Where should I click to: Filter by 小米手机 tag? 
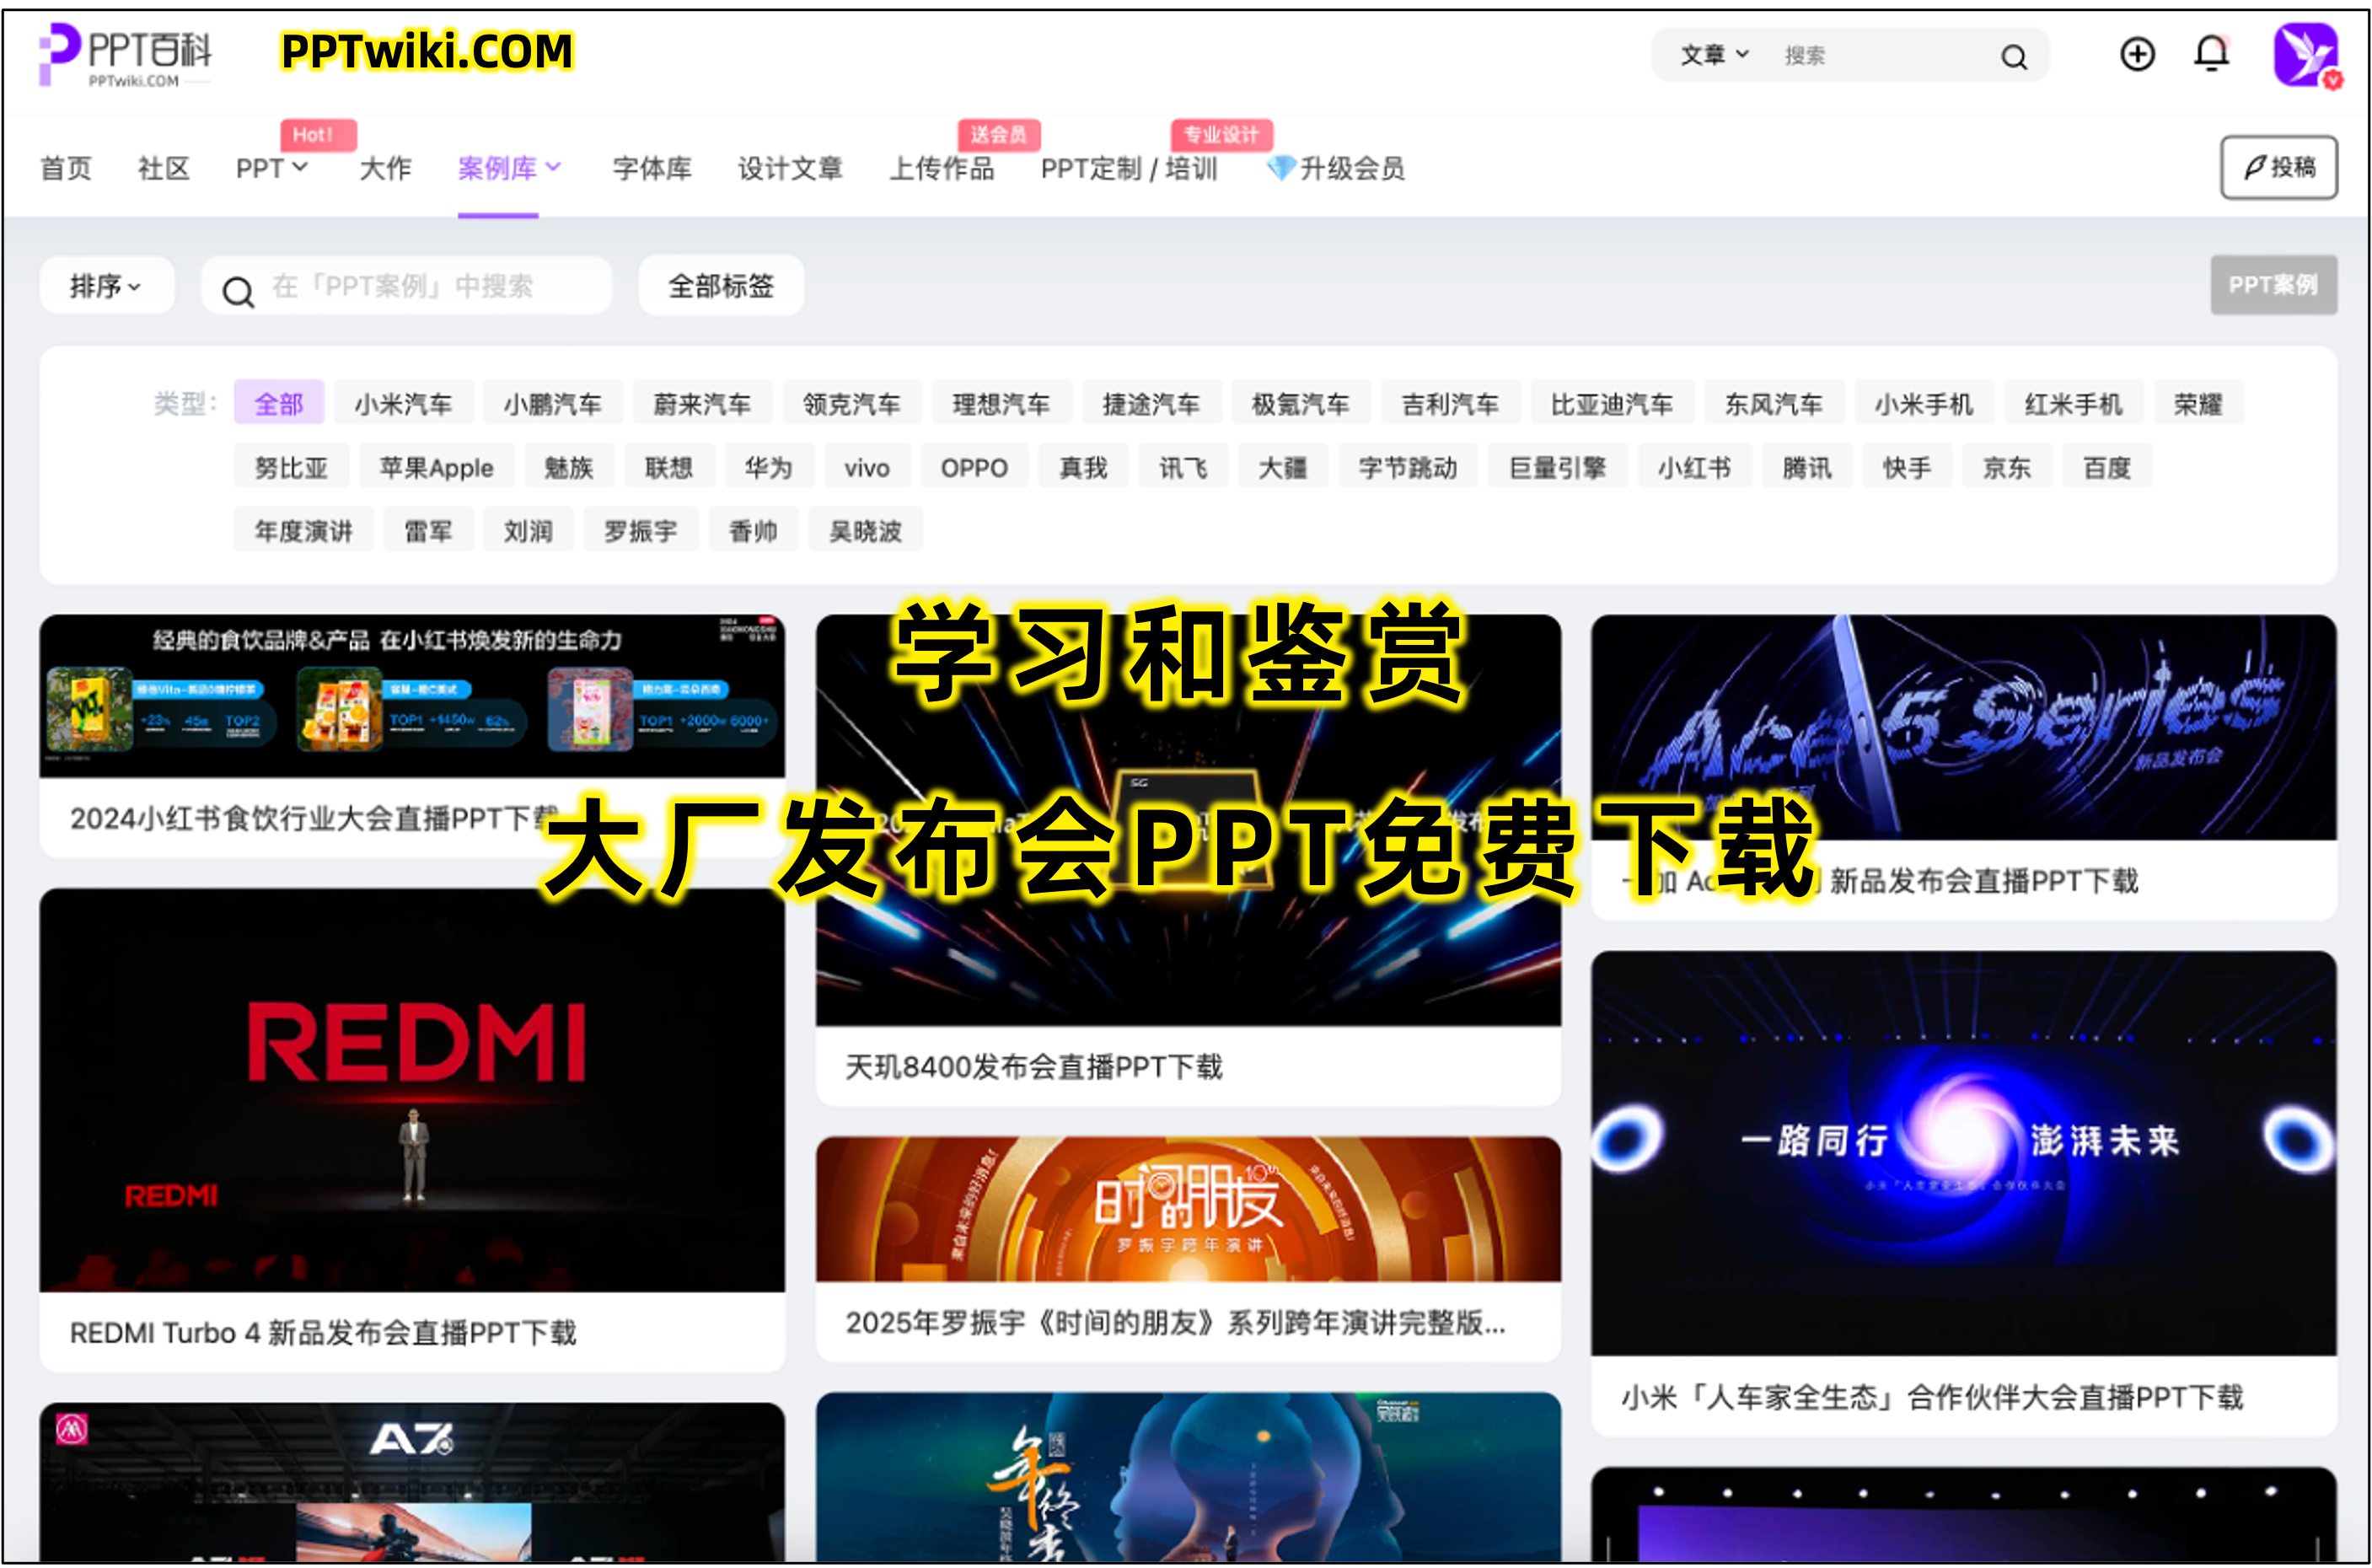tap(1924, 403)
